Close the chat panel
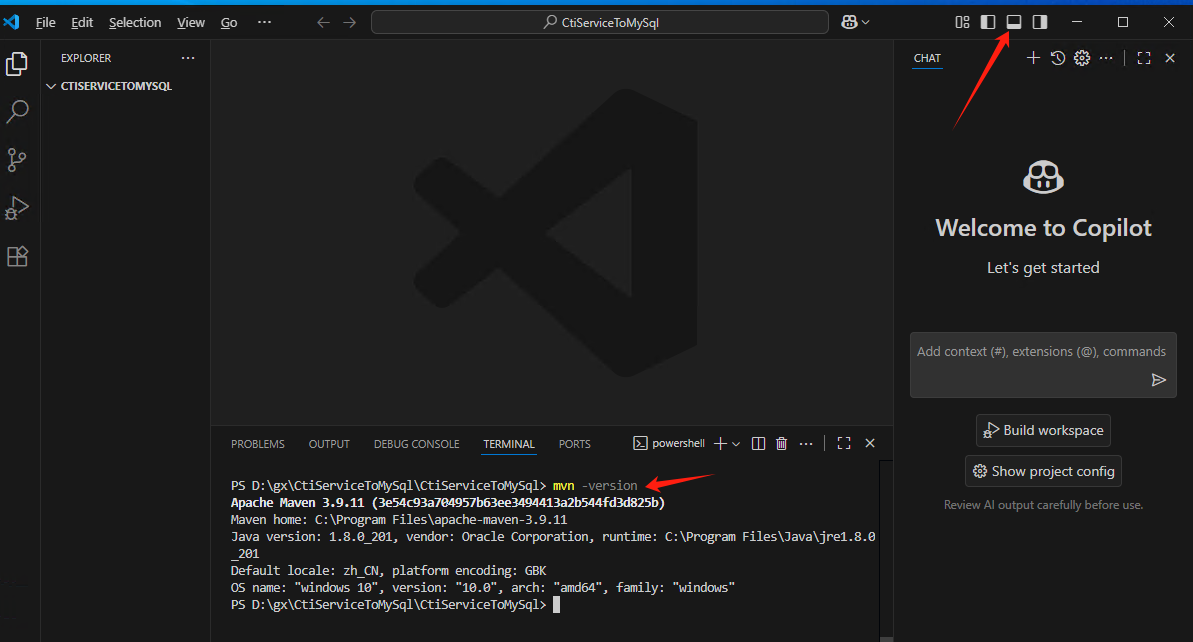1193x642 pixels. [x=1170, y=58]
